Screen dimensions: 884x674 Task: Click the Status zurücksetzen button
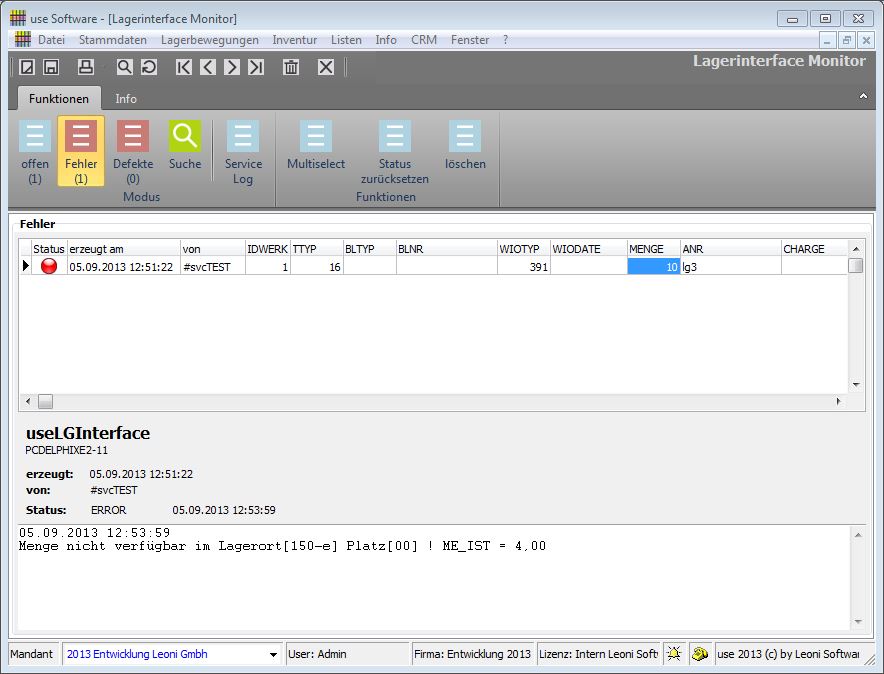(395, 151)
